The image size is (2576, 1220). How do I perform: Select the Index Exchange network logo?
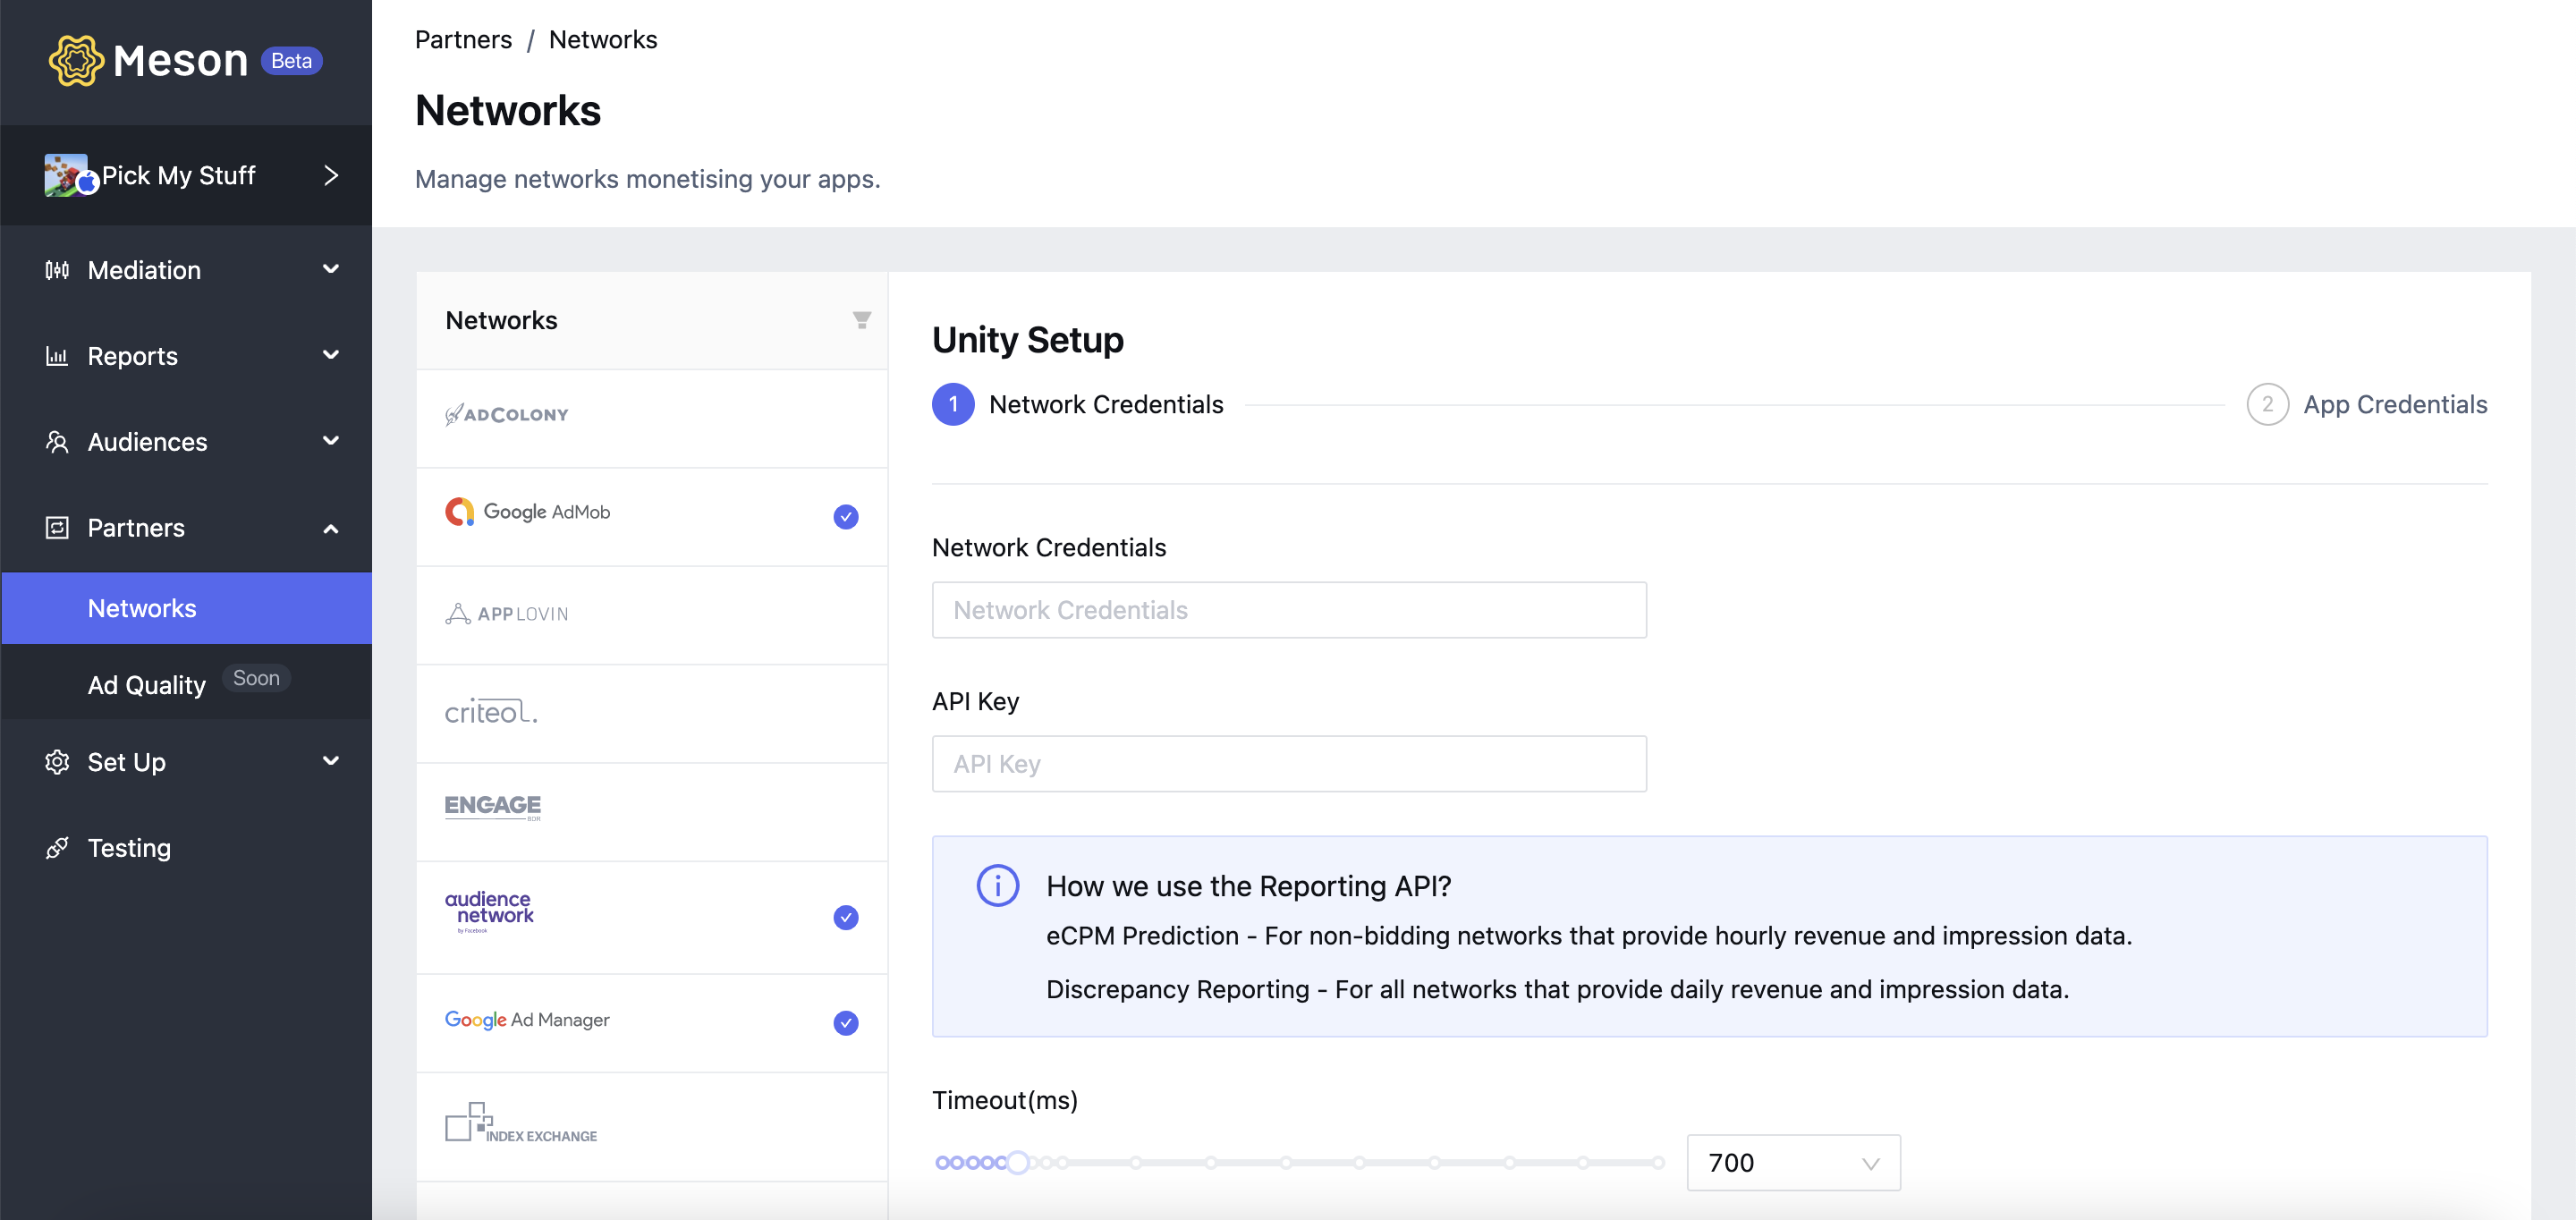pyautogui.click(x=521, y=1123)
